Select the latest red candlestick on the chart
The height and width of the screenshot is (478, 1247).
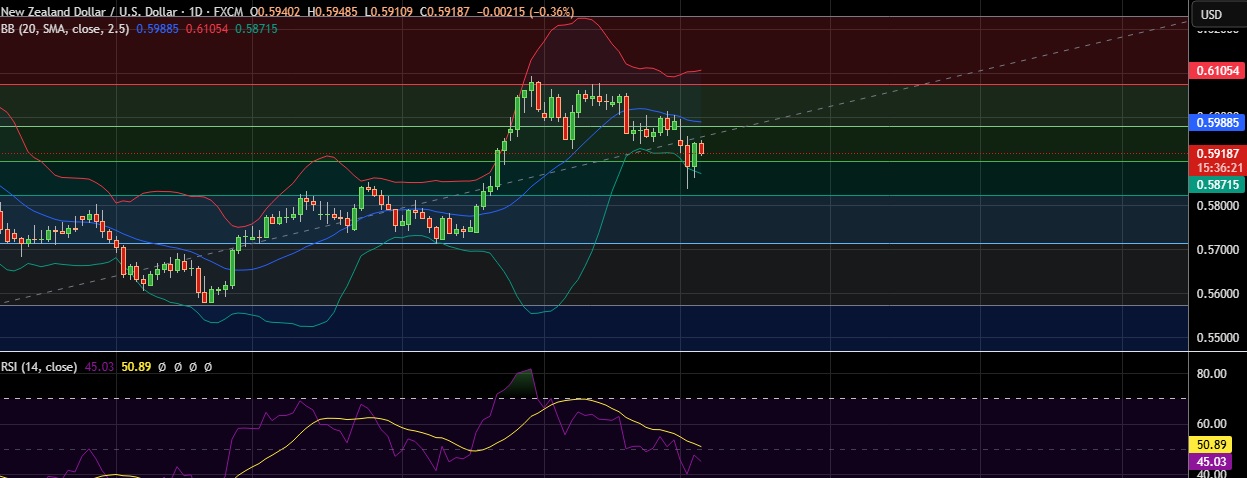tap(702, 149)
